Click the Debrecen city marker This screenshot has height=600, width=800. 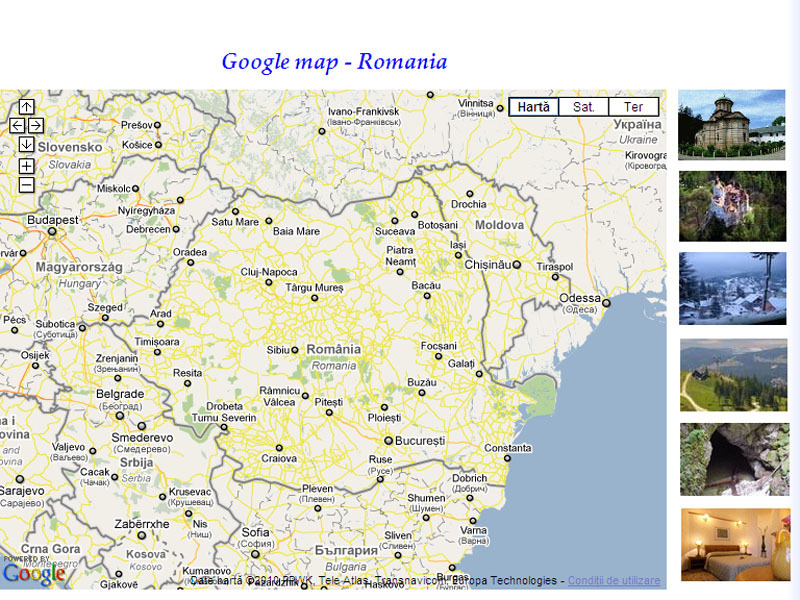point(176,229)
